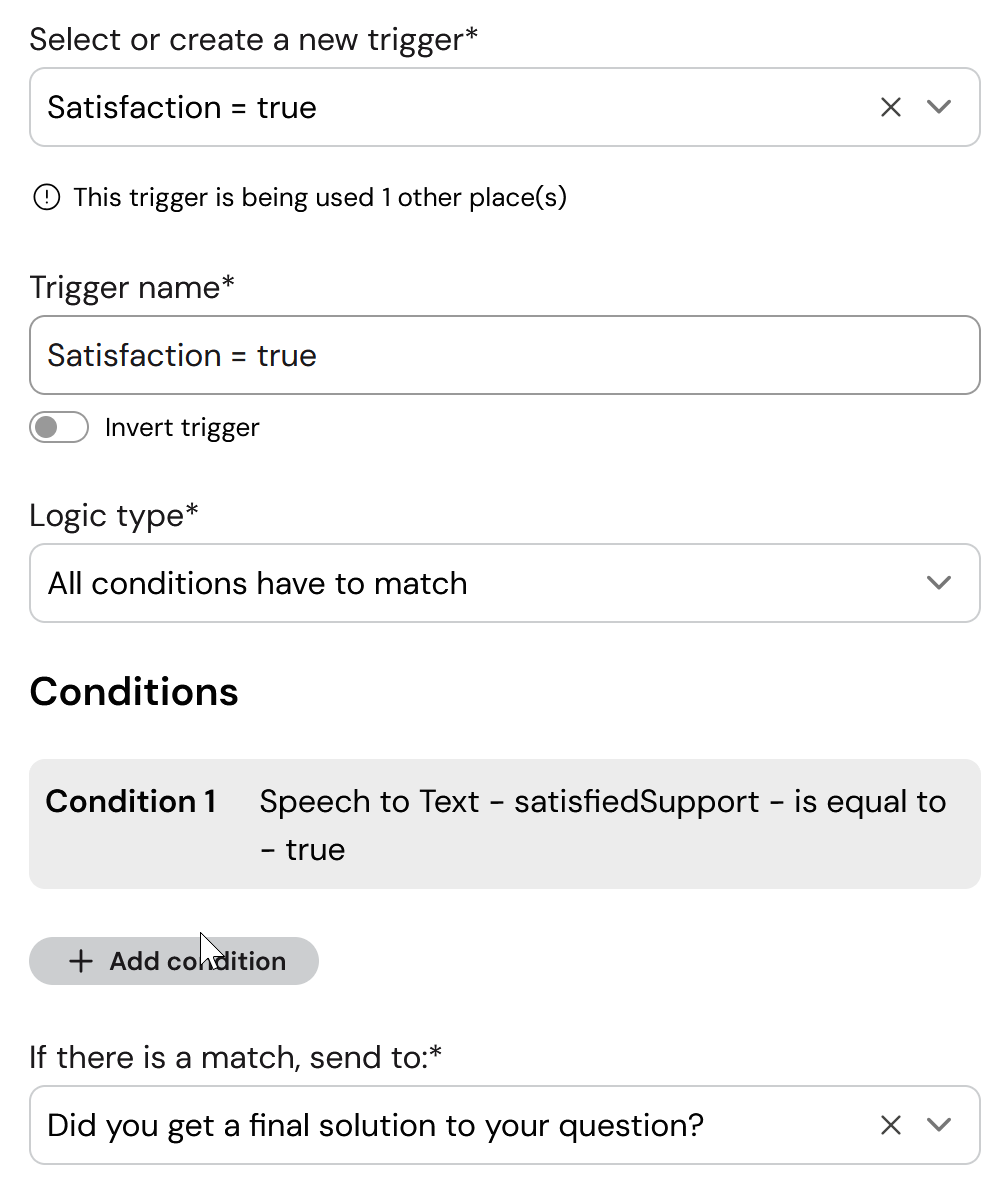Click the 'All conditions have to match' text
The image size is (991, 1177).
pos(258,583)
